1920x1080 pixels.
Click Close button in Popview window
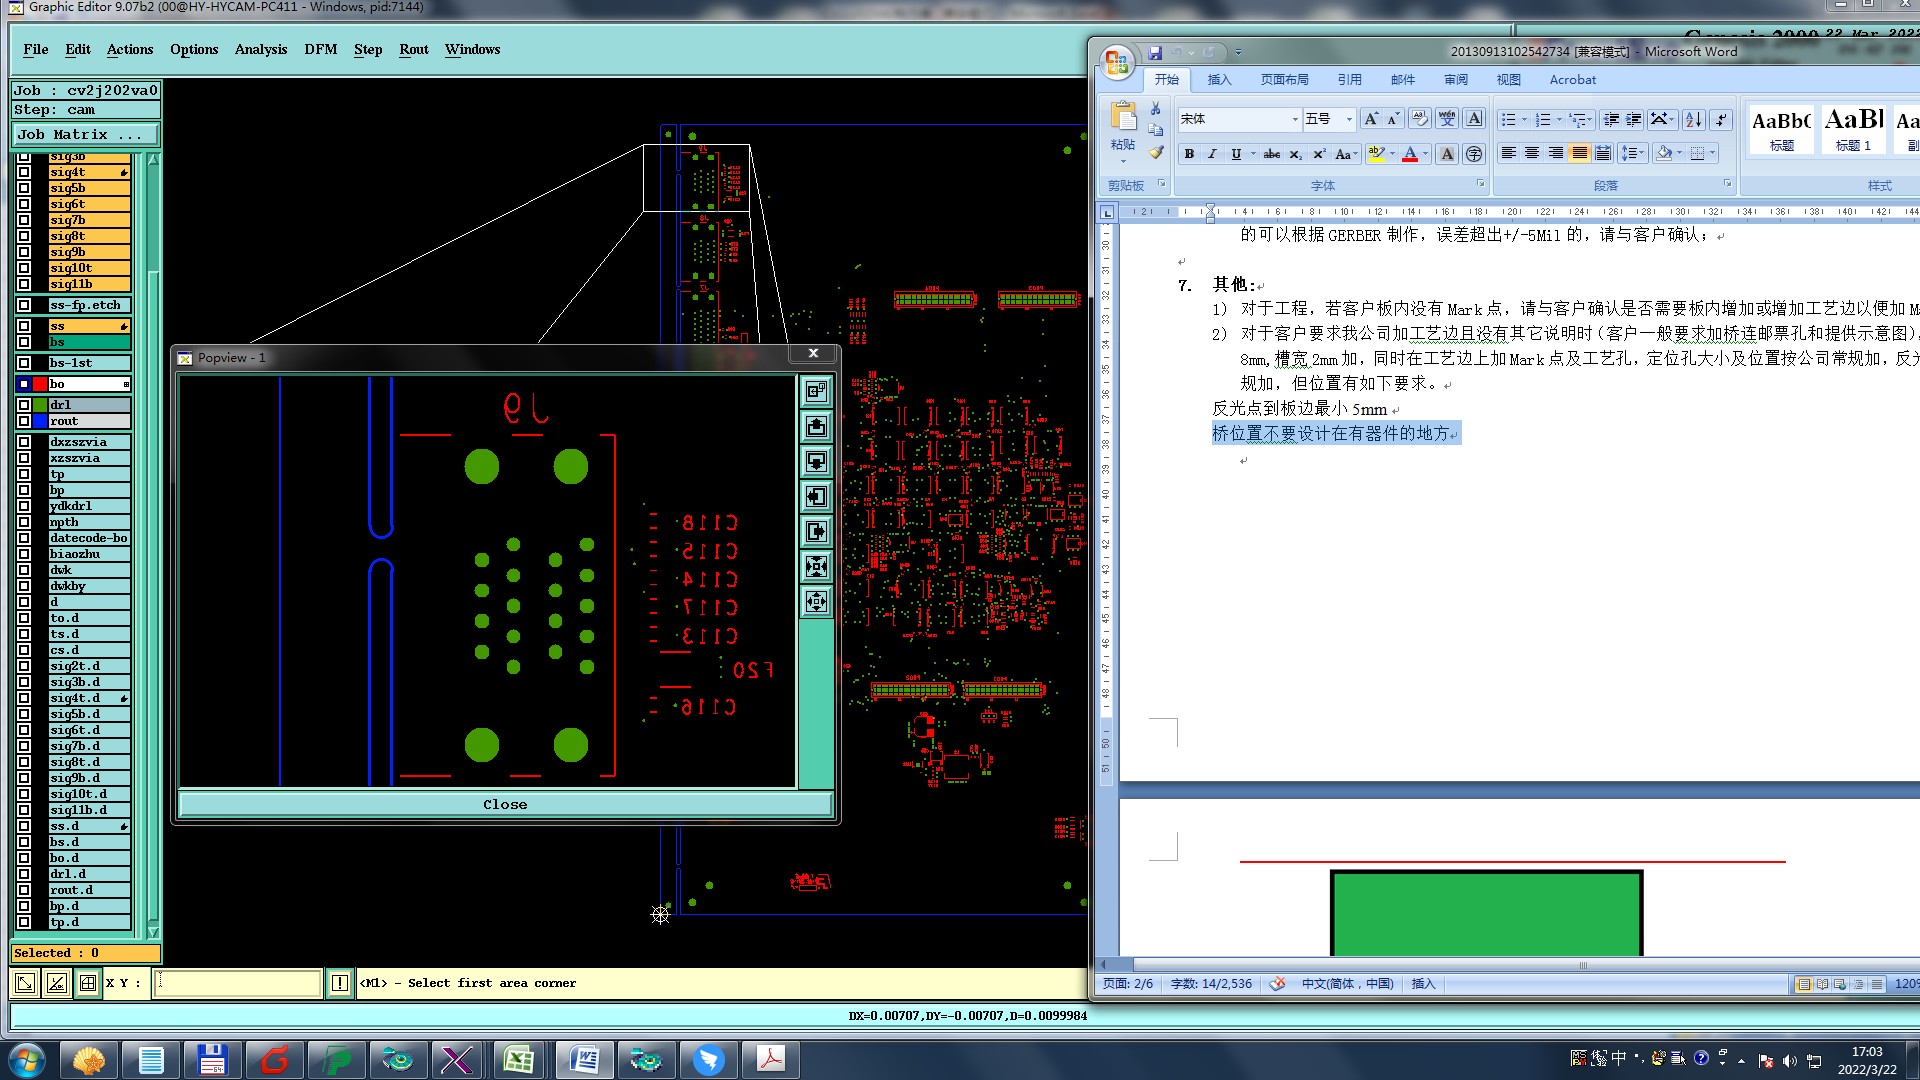[x=505, y=804]
